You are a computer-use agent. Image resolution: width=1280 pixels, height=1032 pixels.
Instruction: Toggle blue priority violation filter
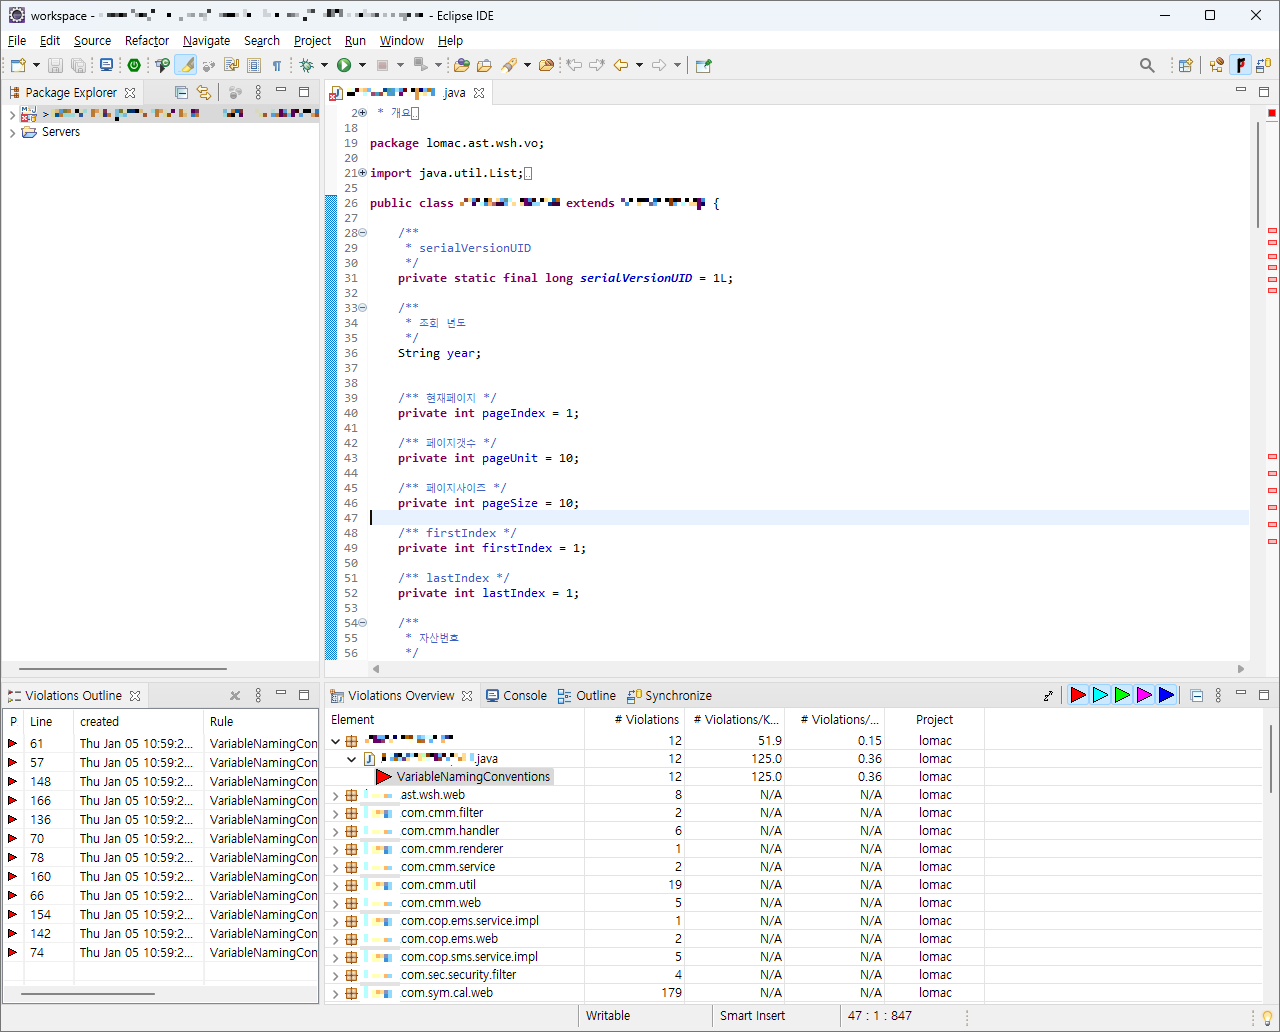click(x=1166, y=695)
